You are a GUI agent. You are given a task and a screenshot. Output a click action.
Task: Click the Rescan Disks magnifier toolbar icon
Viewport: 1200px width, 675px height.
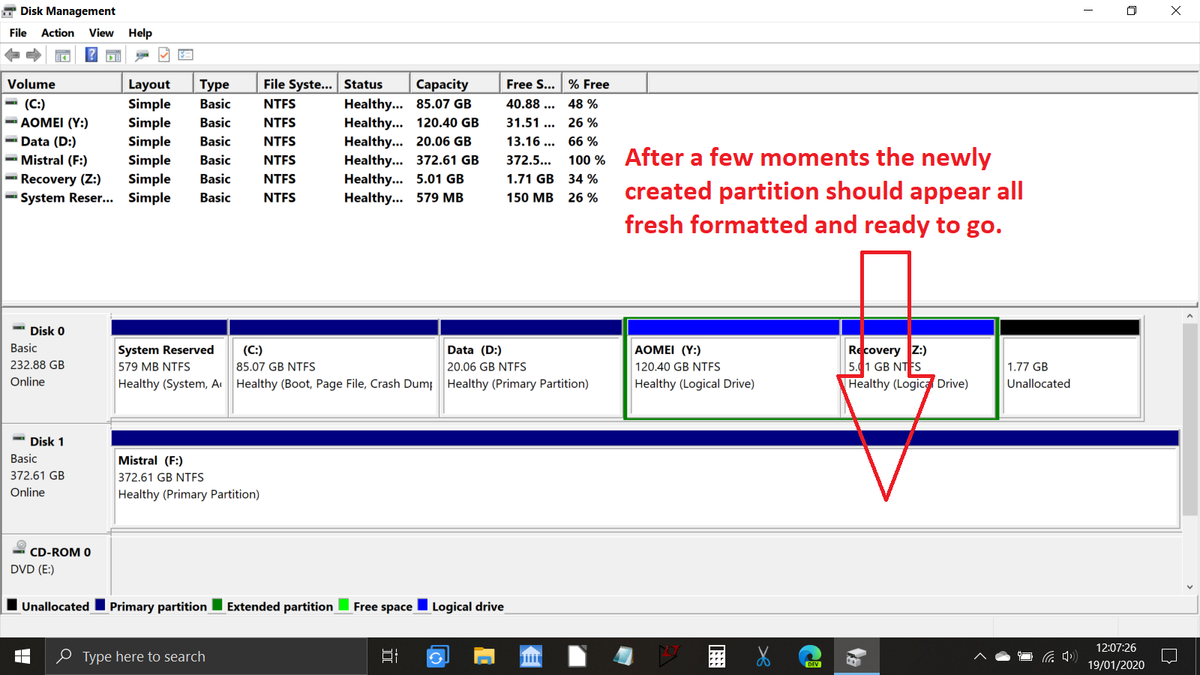pyautogui.click(x=142, y=55)
